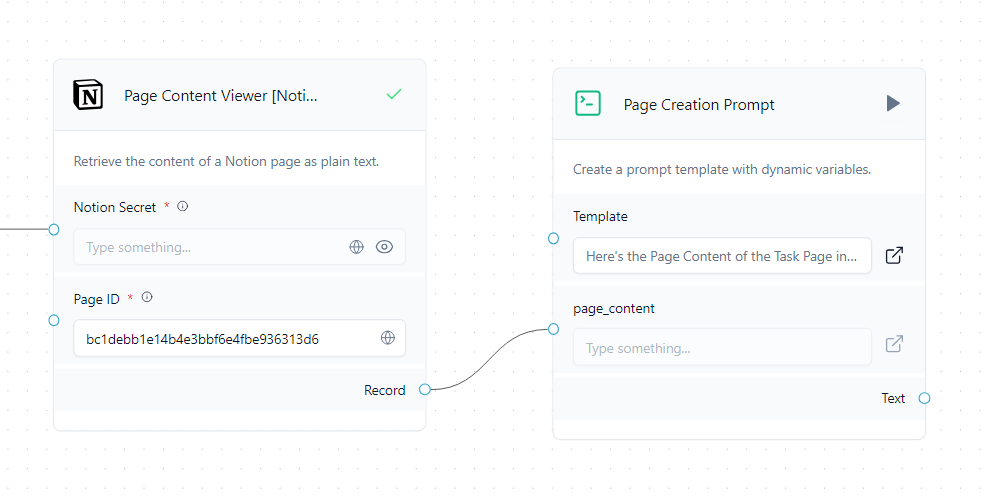Select the Page Content Viewer node title
The width and height of the screenshot is (984, 504).
click(220, 96)
